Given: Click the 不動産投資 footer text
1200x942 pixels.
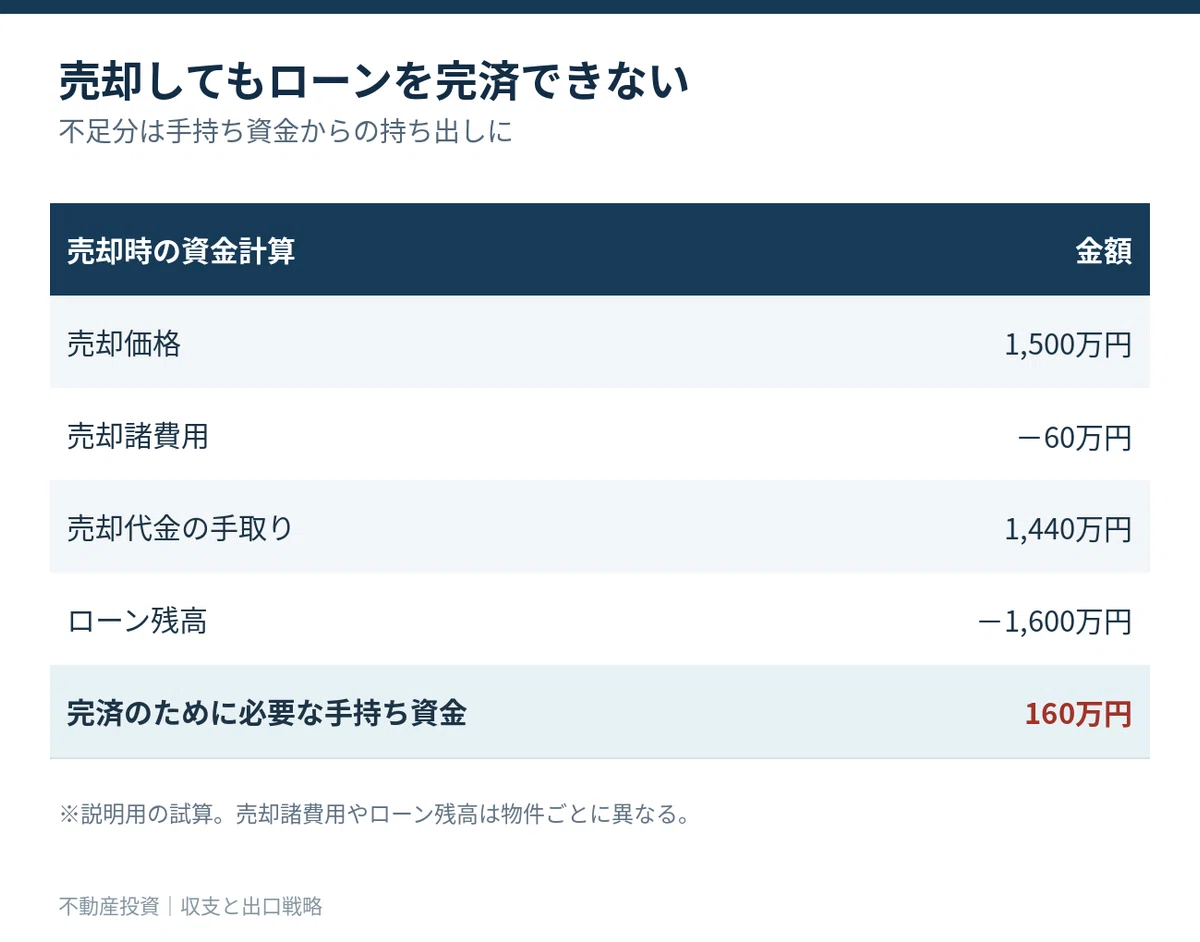Looking at the screenshot, I should pyautogui.click(x=109, y=907).
